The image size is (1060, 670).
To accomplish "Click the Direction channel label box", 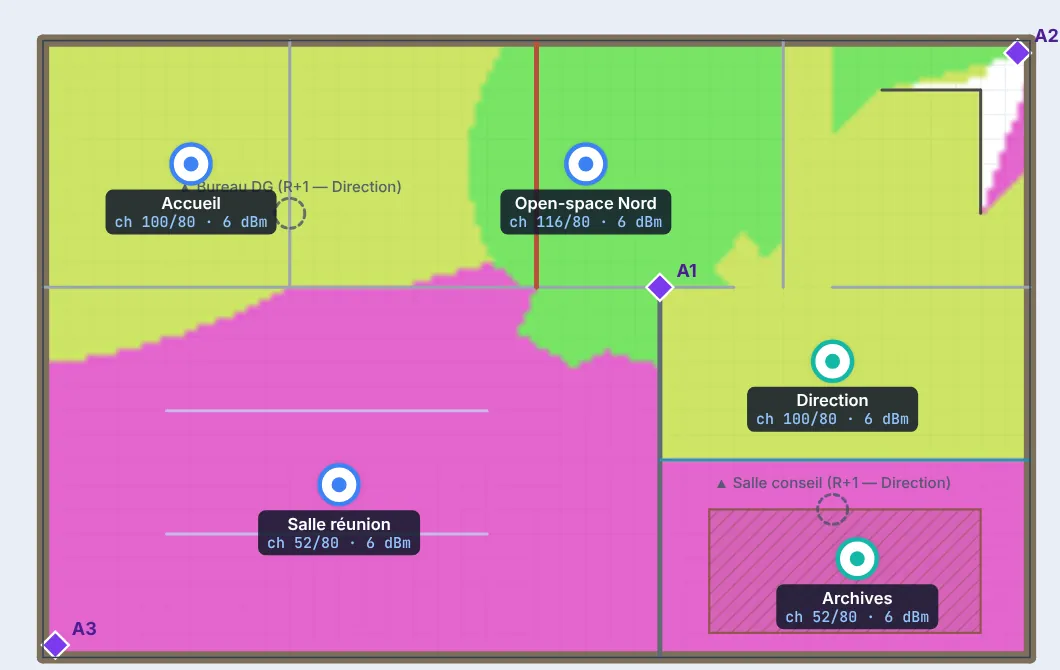I will 832,409.
